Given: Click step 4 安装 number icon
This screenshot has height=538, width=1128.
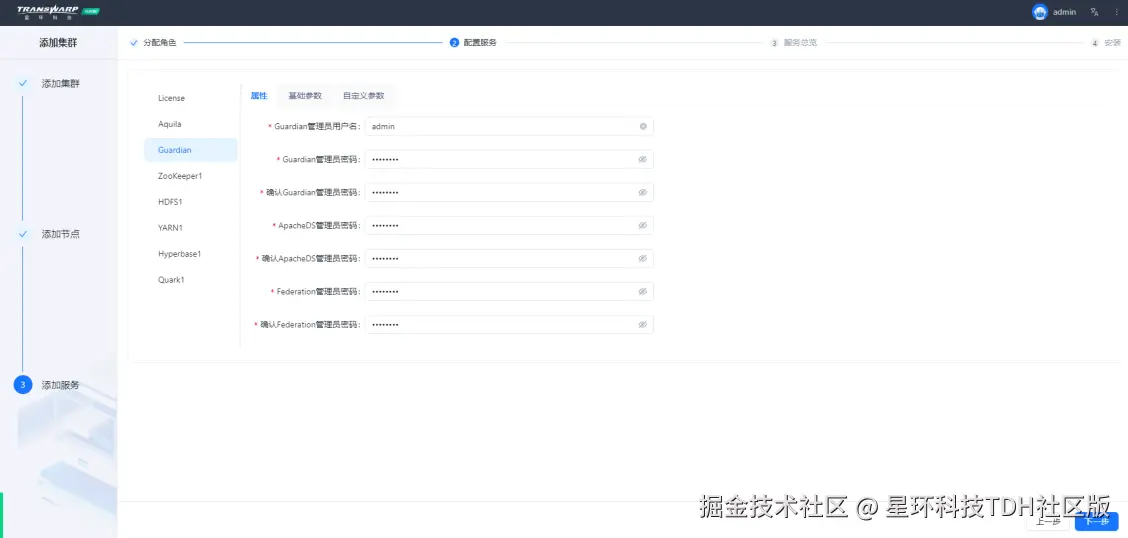Looking at the screenshot, I should click(1094, 43).
